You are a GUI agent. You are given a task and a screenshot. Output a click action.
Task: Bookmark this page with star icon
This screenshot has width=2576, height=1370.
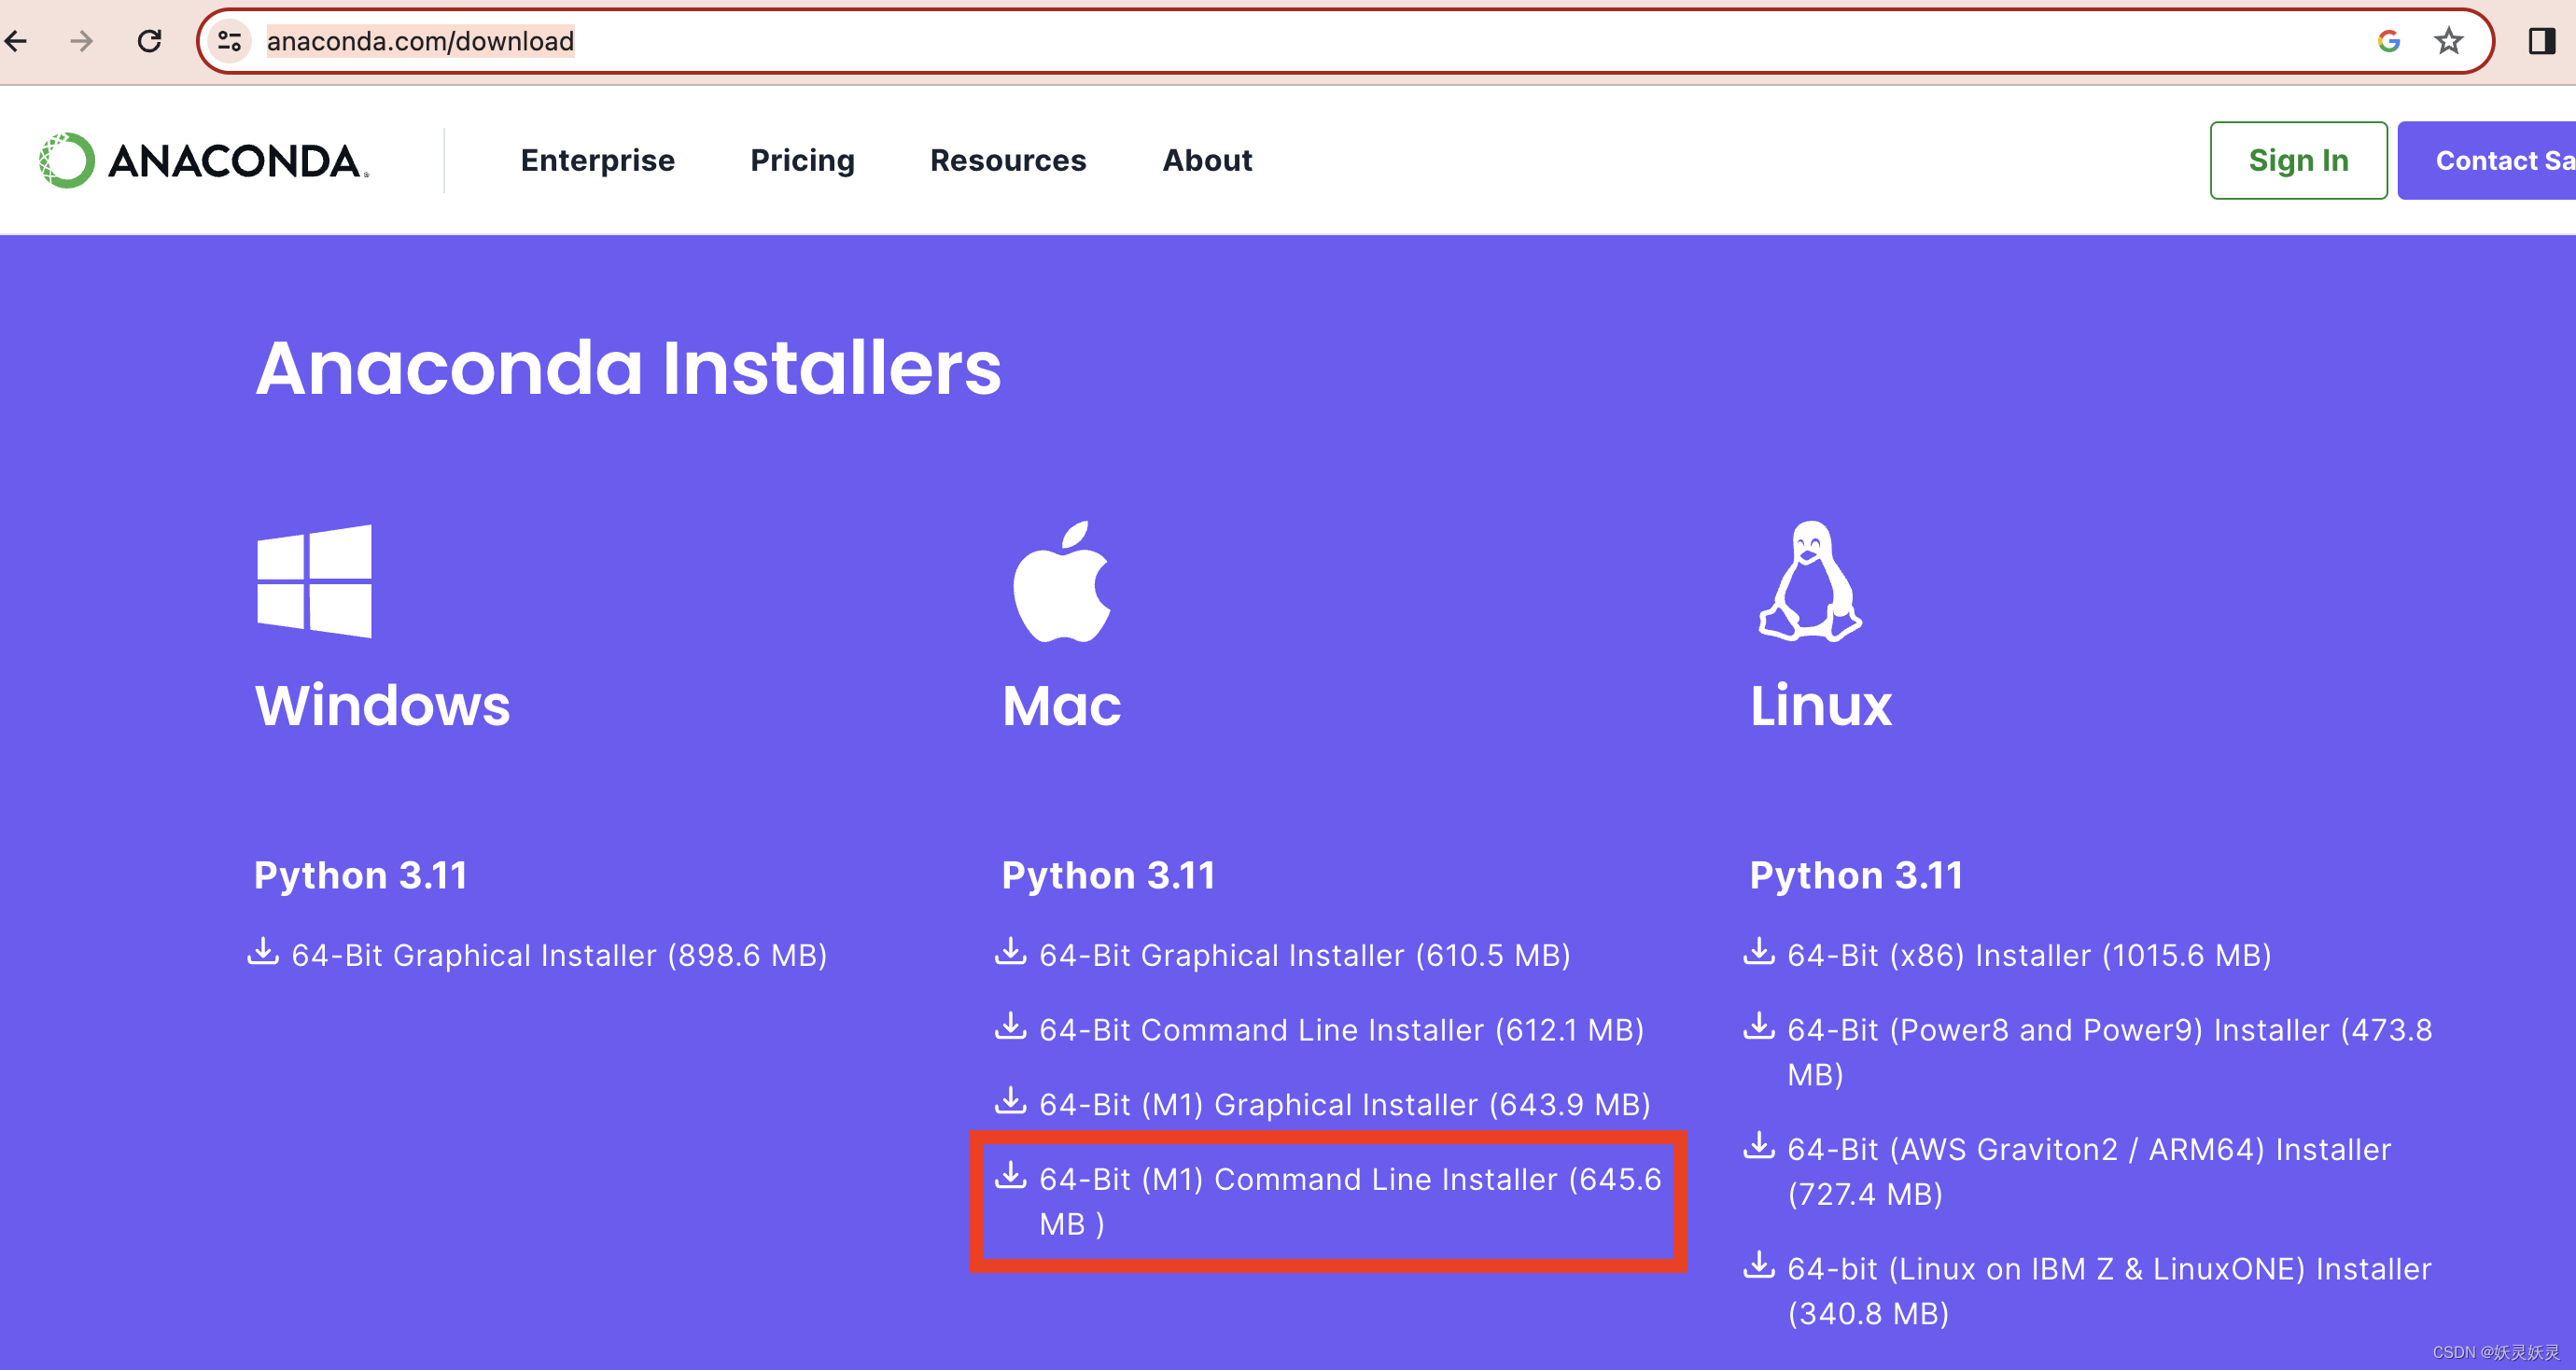pyautogui.click(x=2448, y=41)
